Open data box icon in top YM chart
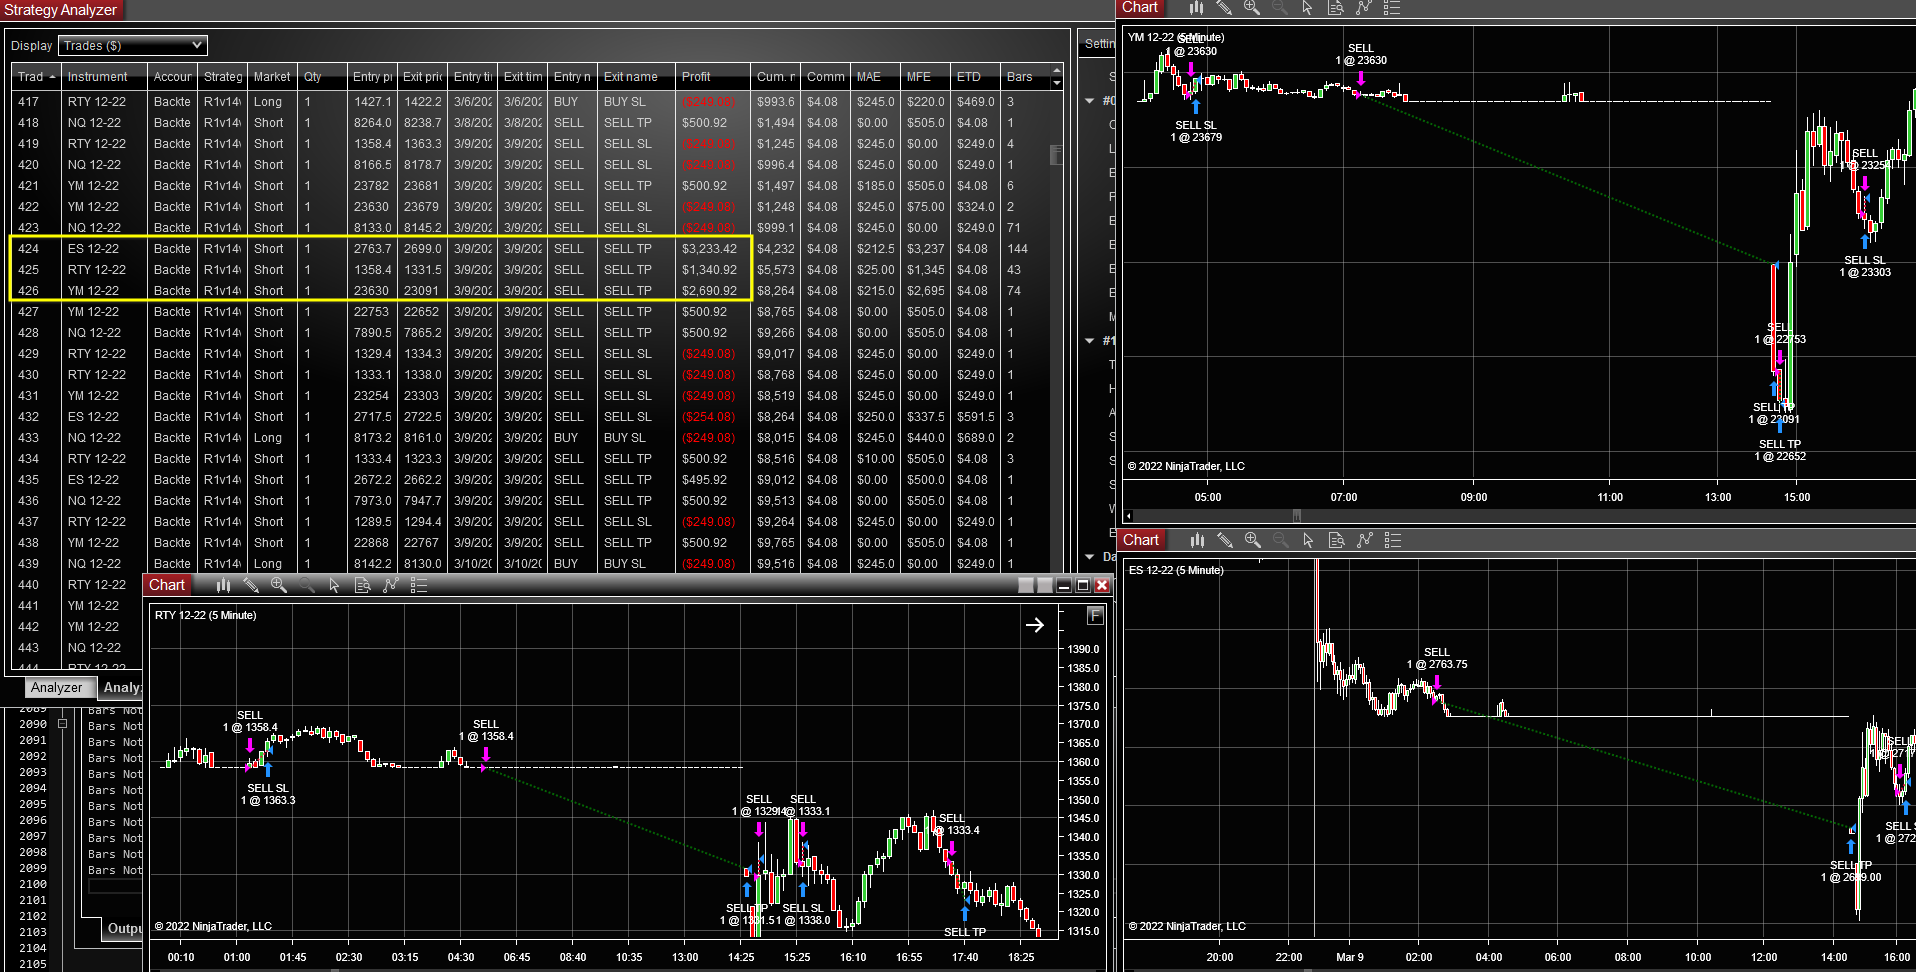Screen dimensions: 1916x972 1335,8
